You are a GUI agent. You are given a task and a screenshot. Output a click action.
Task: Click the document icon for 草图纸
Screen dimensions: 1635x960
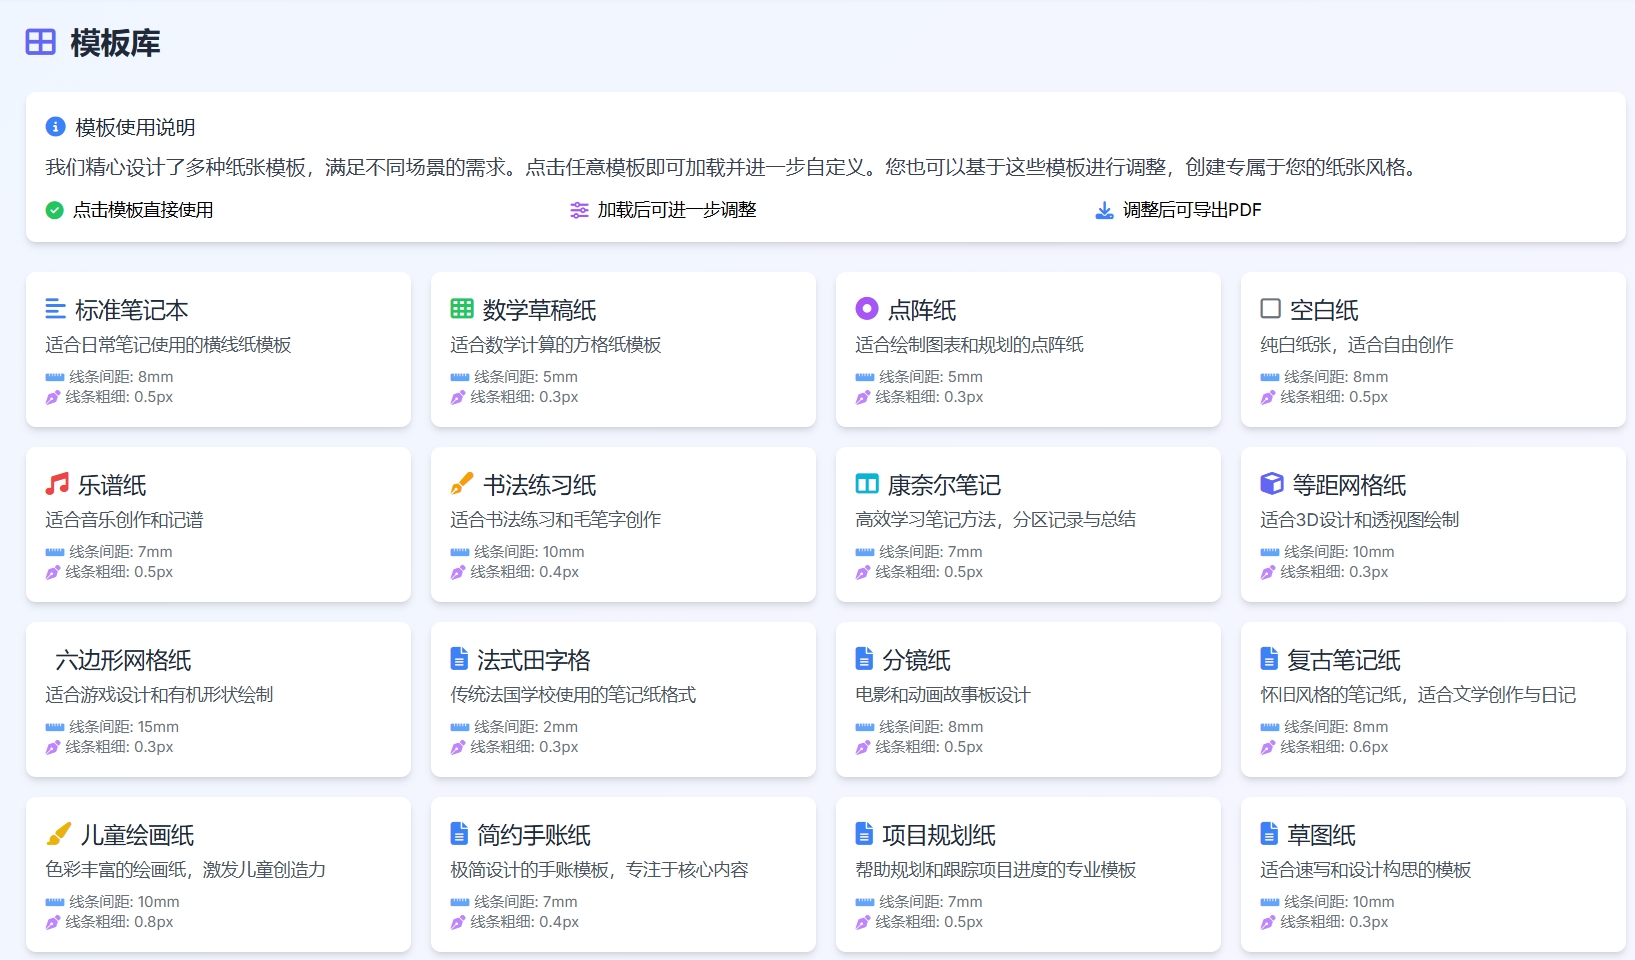point(1269,834)
